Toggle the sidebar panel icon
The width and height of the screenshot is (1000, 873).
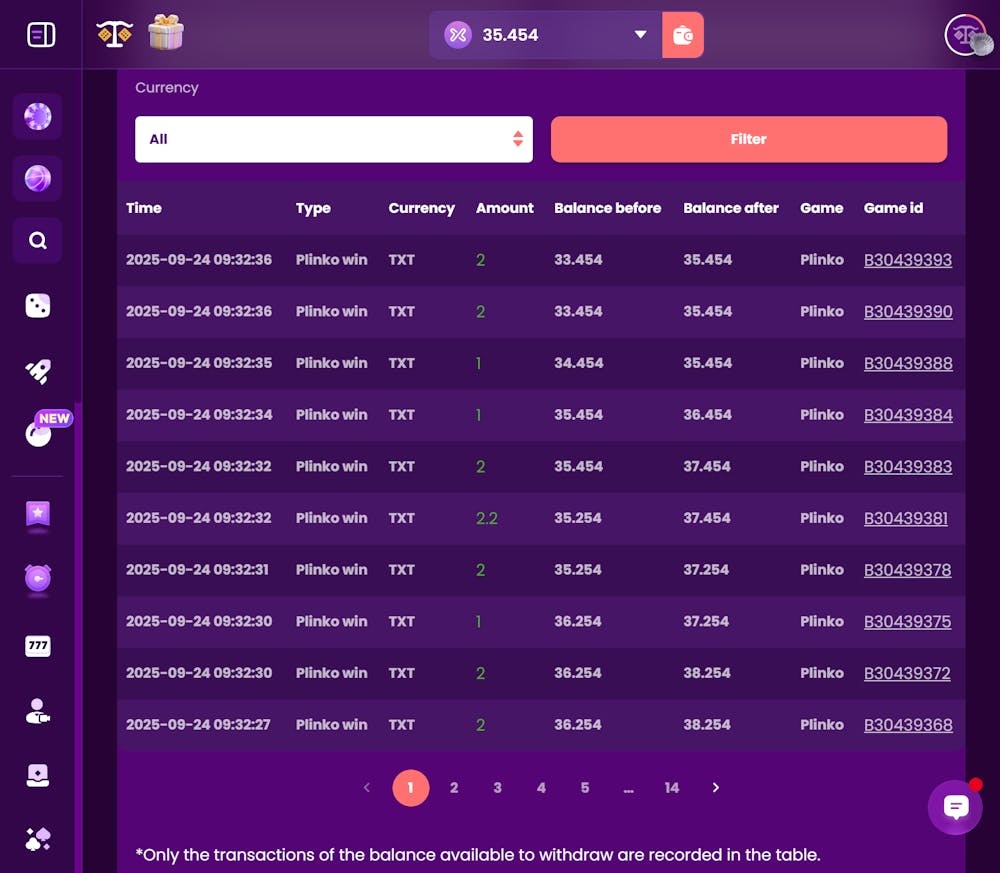pyautogui.click(x=41, y=34)
